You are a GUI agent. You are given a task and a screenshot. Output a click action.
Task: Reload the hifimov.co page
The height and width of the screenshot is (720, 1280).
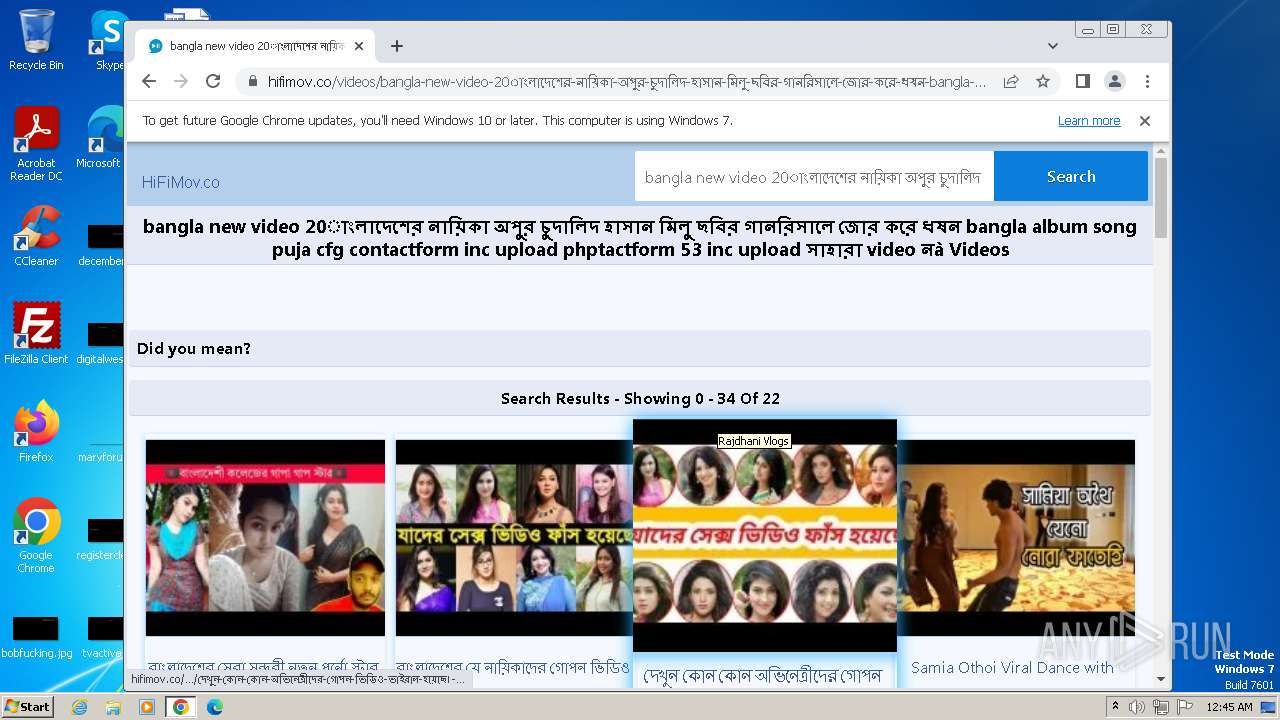pyautogui.click(x=213, y=81)
